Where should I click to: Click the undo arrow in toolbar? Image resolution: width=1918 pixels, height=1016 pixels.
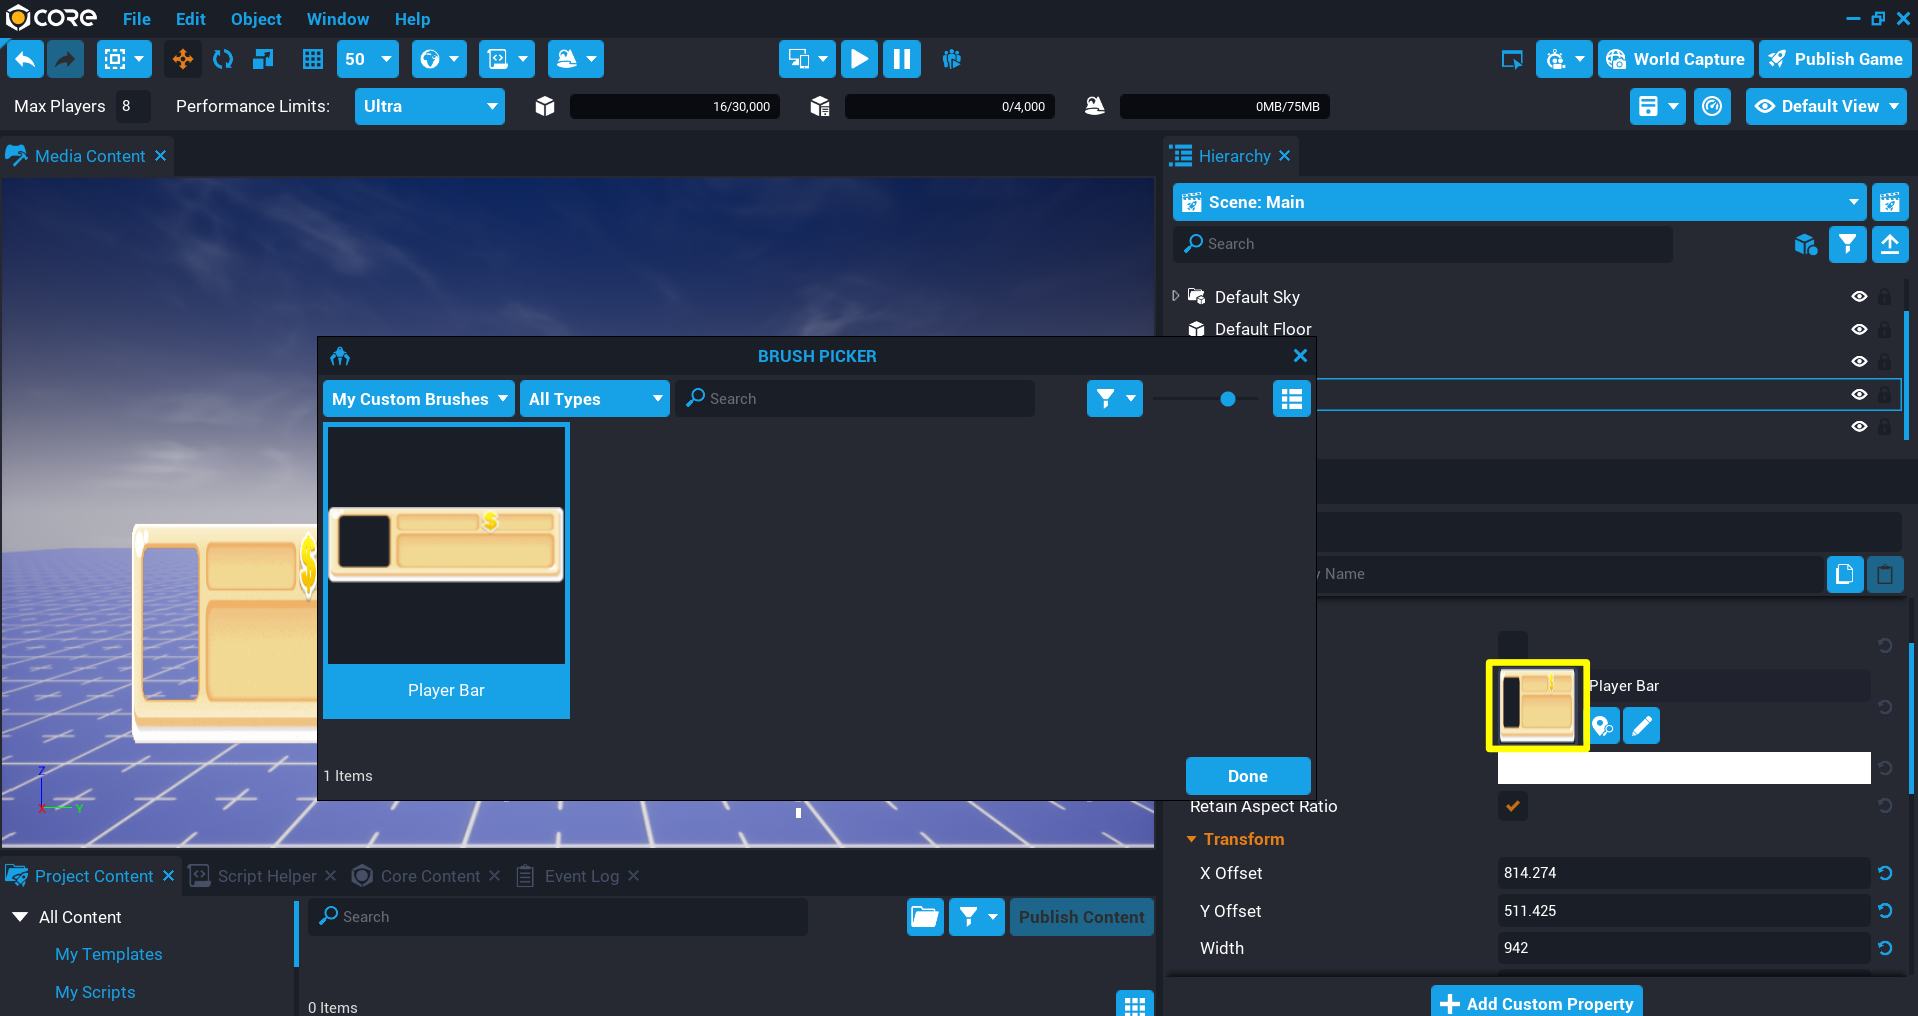pos(26,60)
